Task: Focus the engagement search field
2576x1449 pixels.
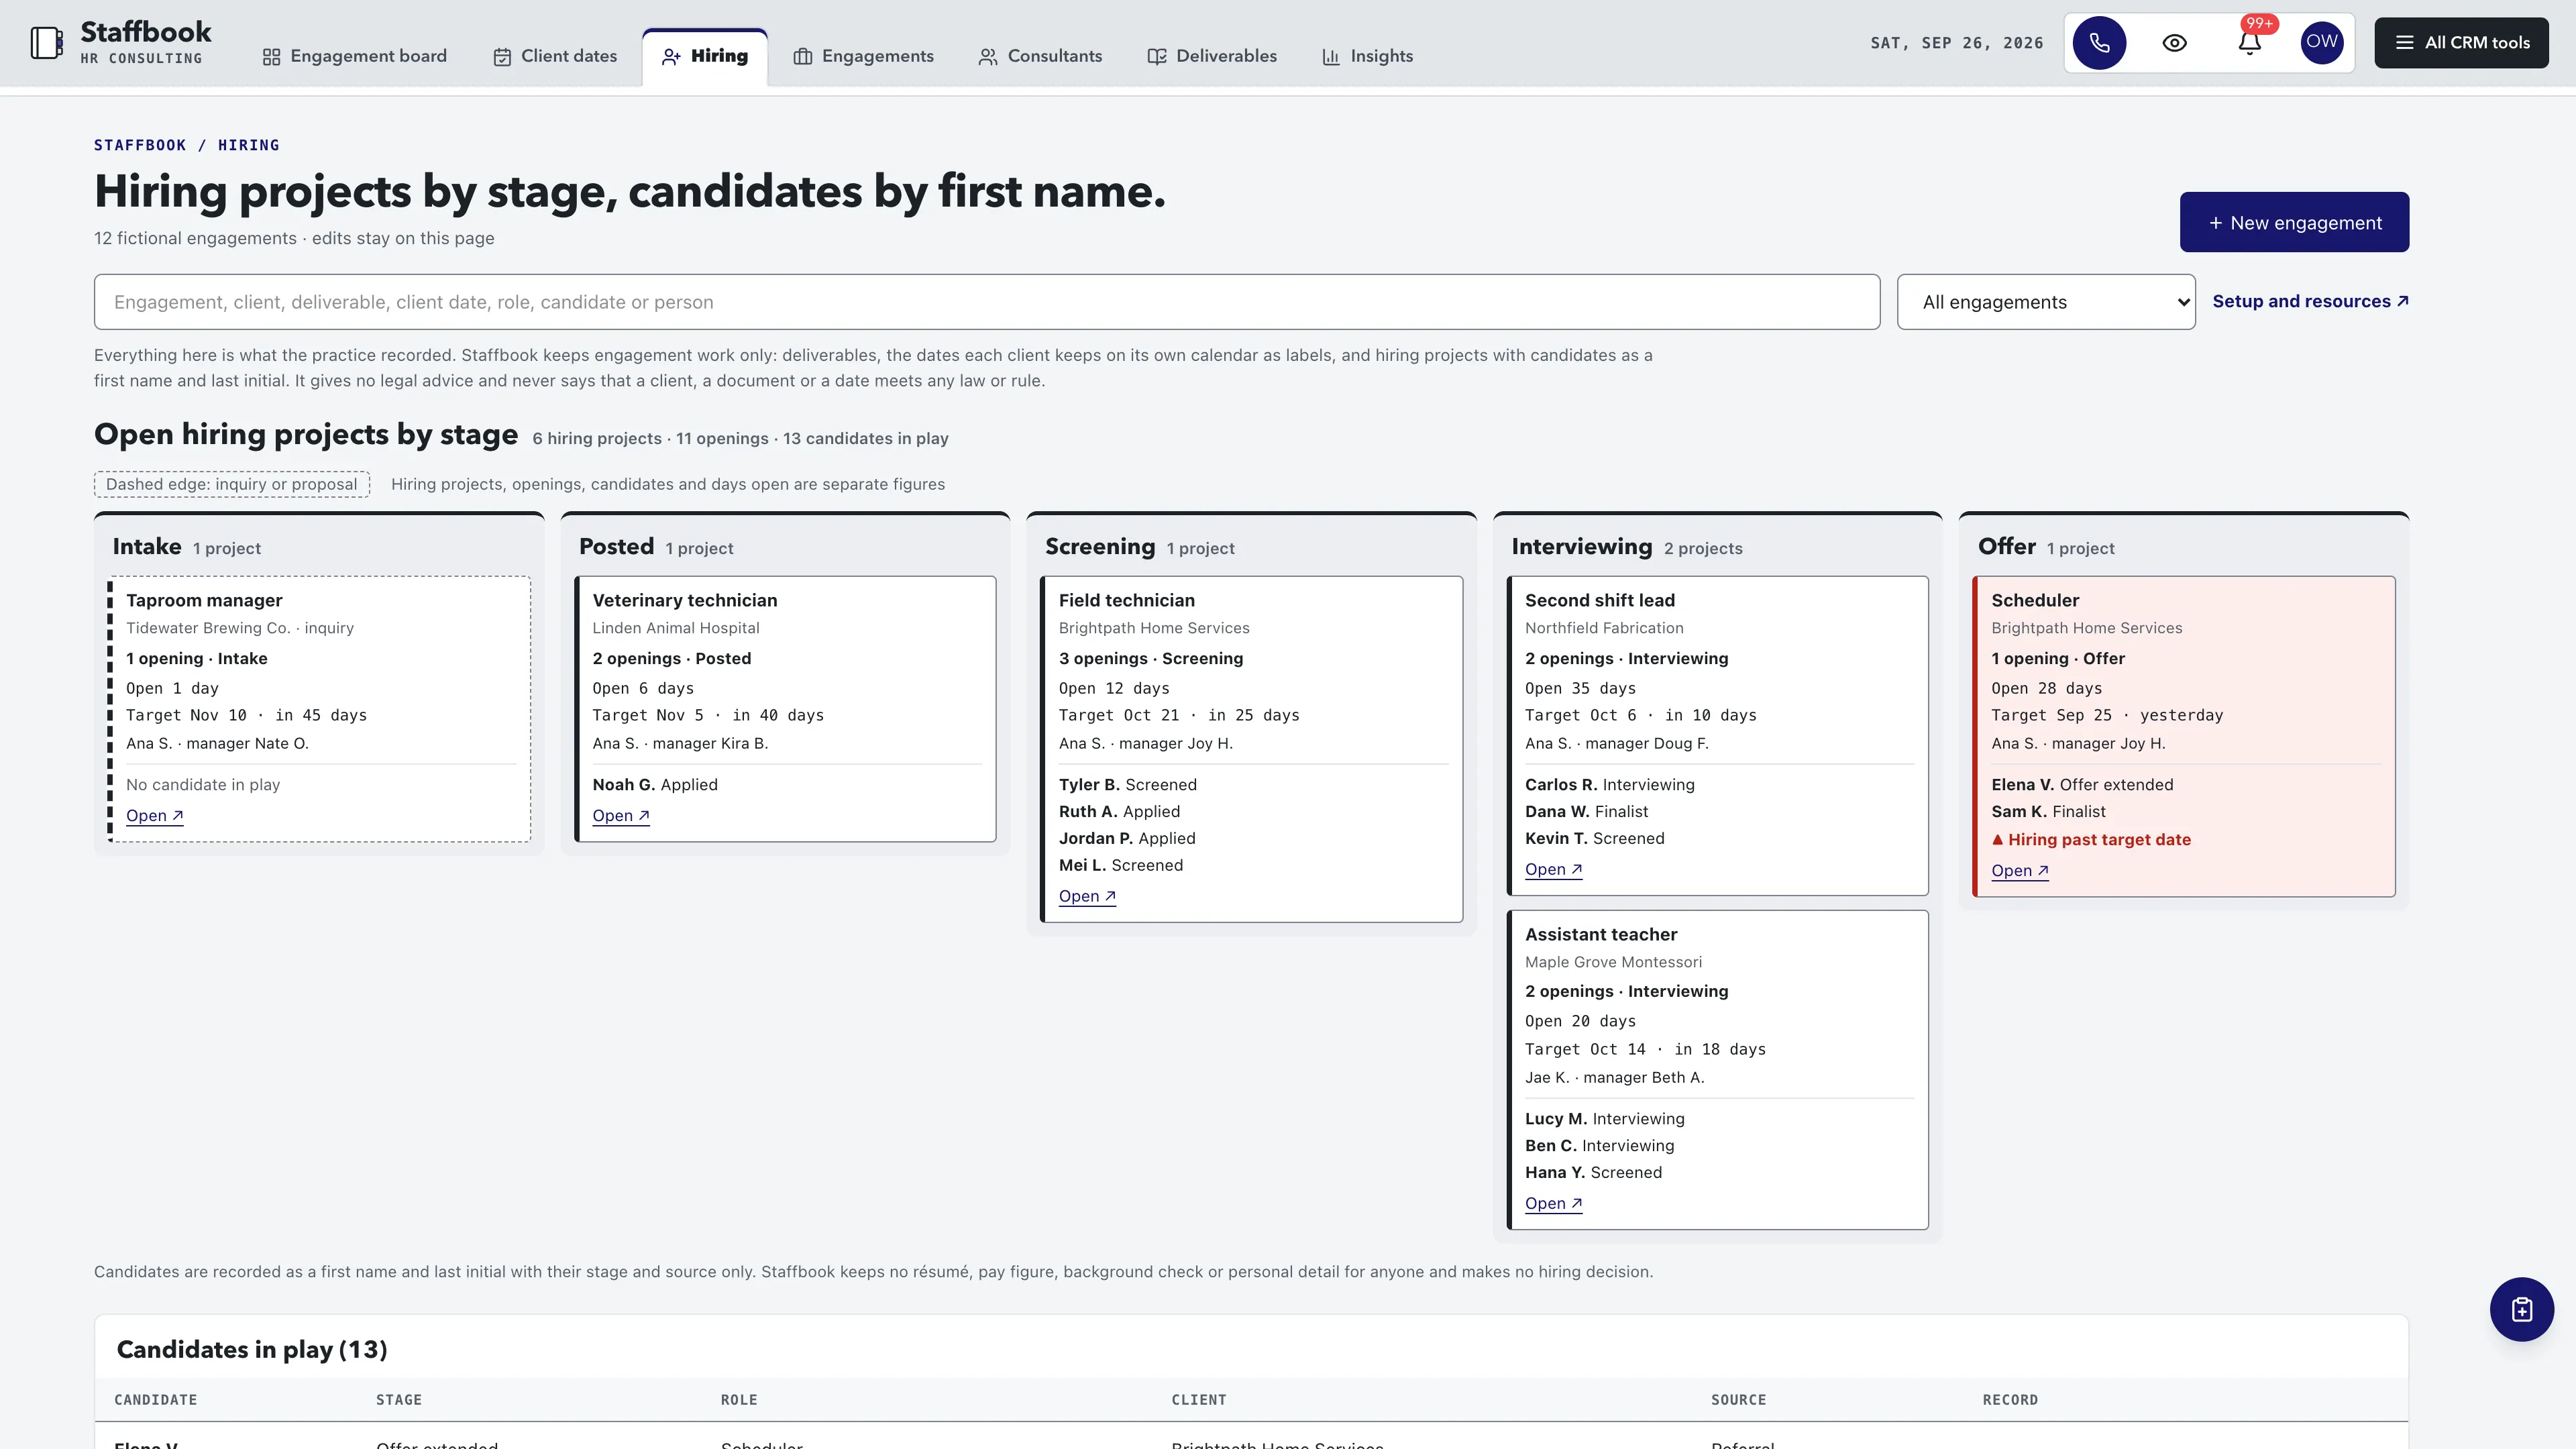Action: point(987,302)
